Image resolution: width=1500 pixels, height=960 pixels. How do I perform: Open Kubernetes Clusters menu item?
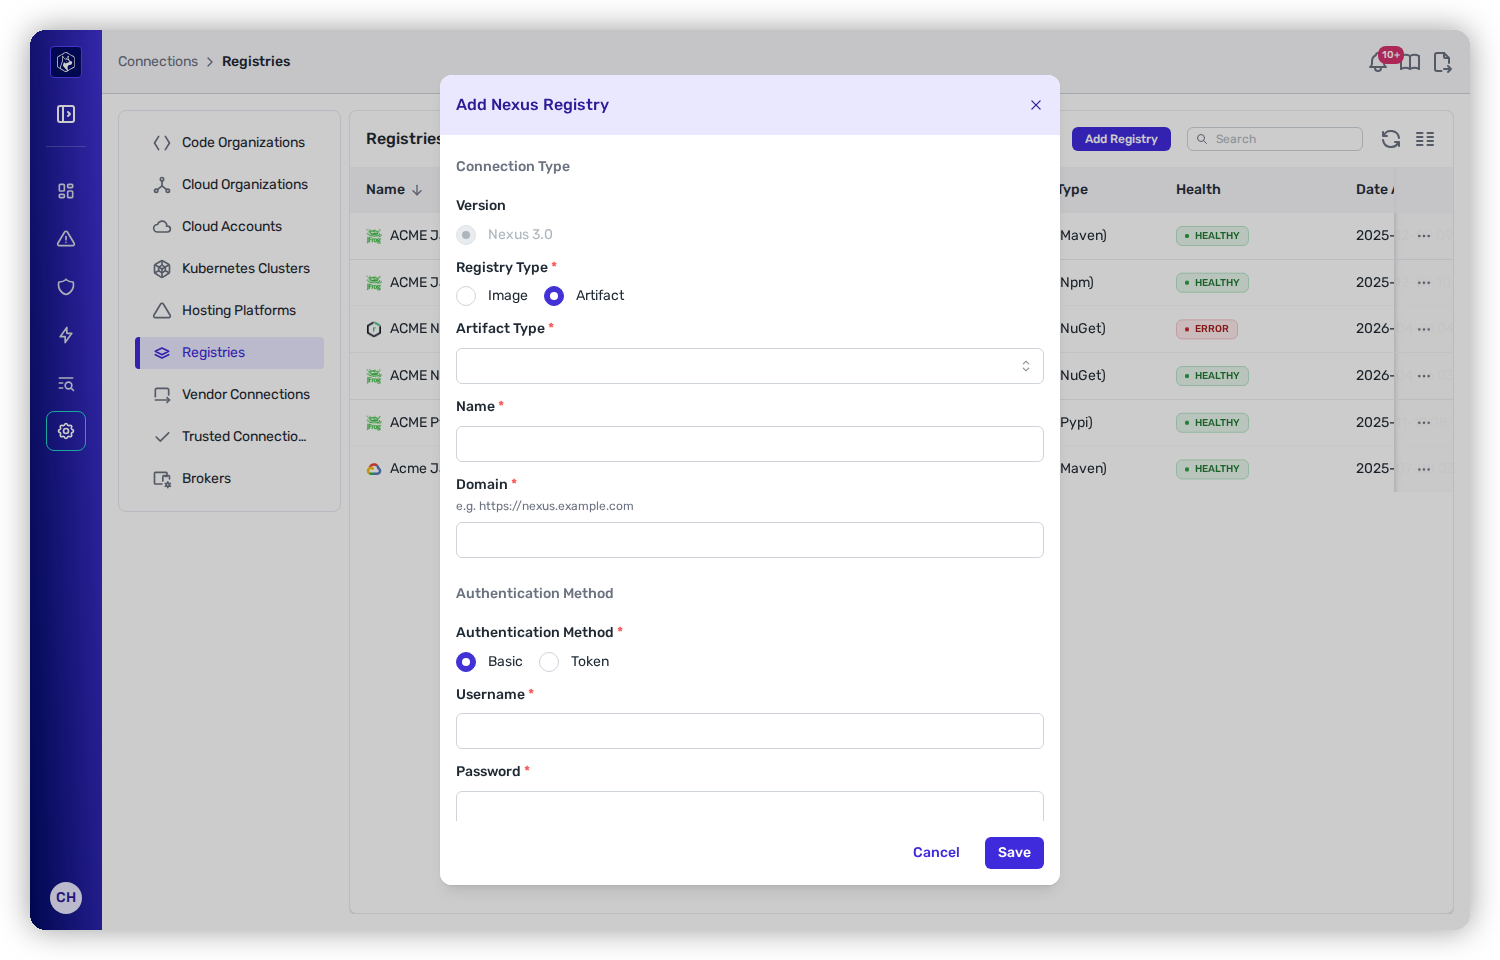[x=229, y=269]
